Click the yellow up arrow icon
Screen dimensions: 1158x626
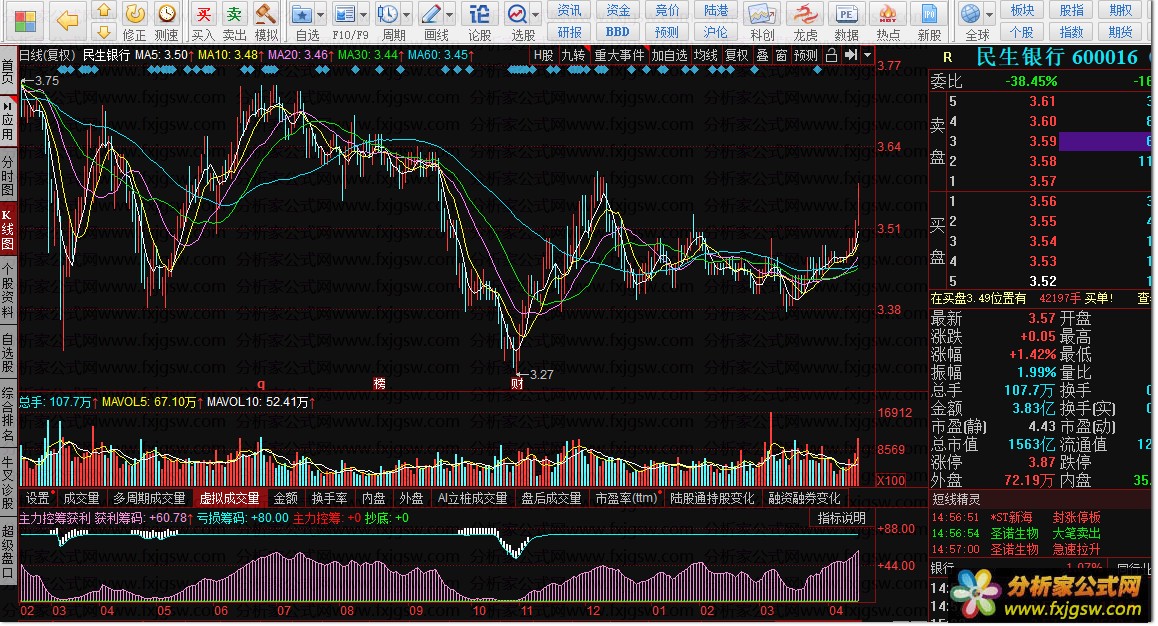tap(104, 10)
